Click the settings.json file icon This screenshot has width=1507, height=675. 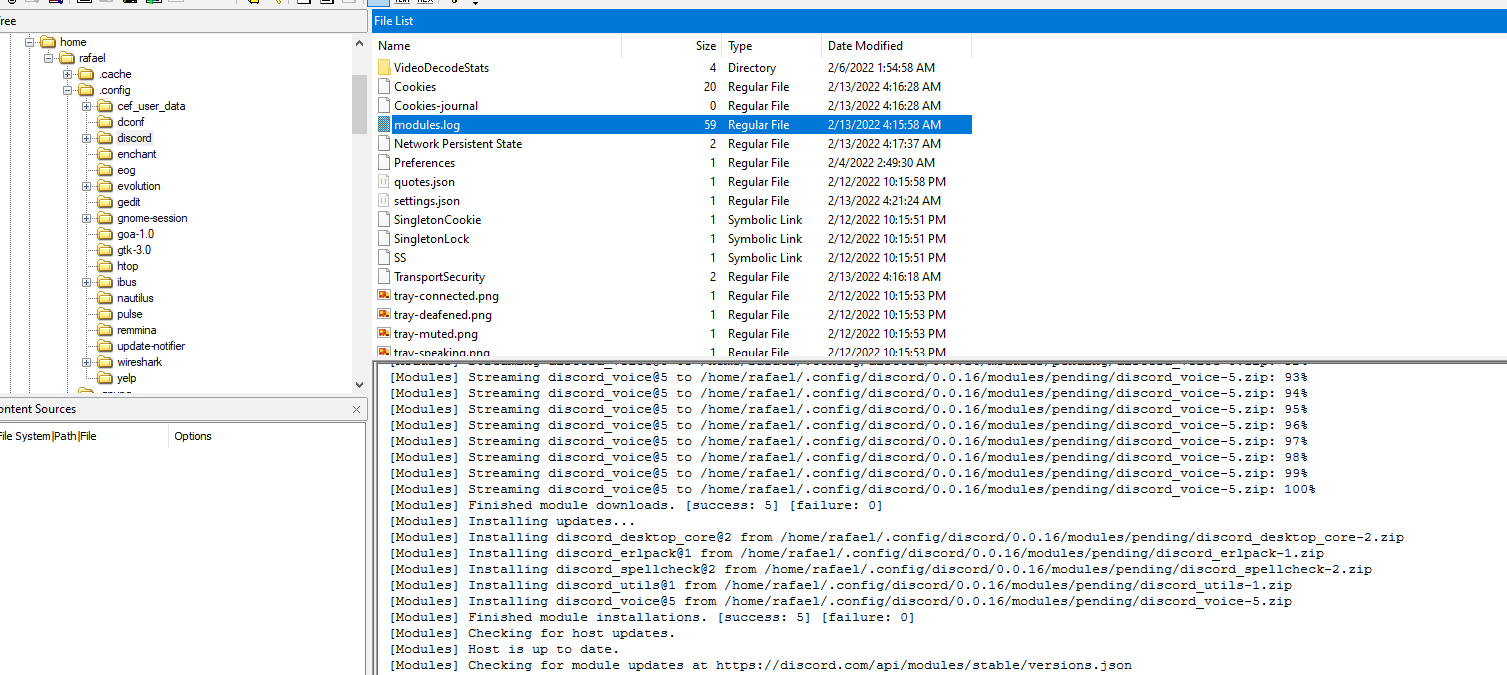(x=384, y=201)
